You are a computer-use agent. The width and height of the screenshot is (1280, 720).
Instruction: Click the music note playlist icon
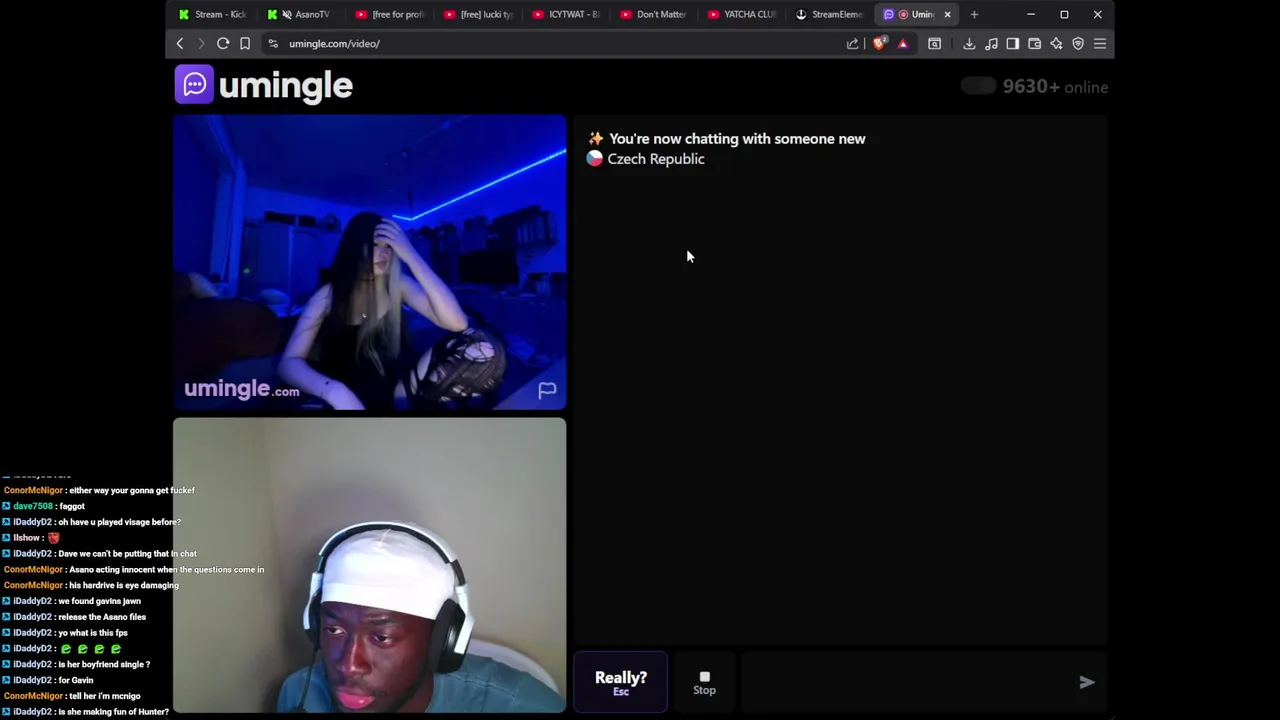point(991,44)
